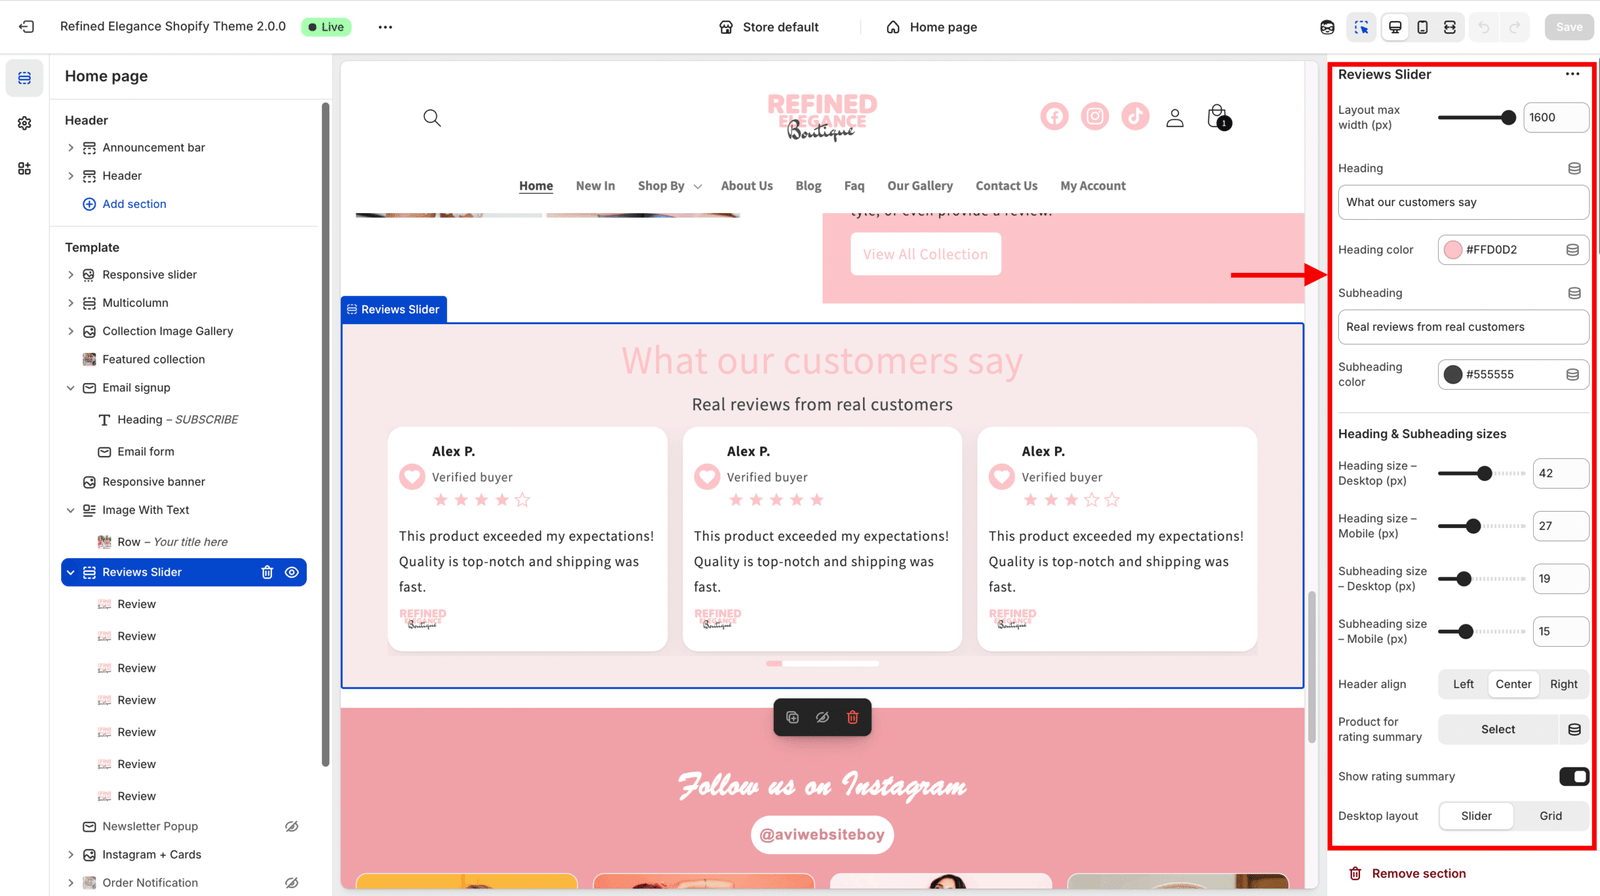Click the inspector selection tool icon
This screenshot has width=1600, height=896.
point(1361,27)
